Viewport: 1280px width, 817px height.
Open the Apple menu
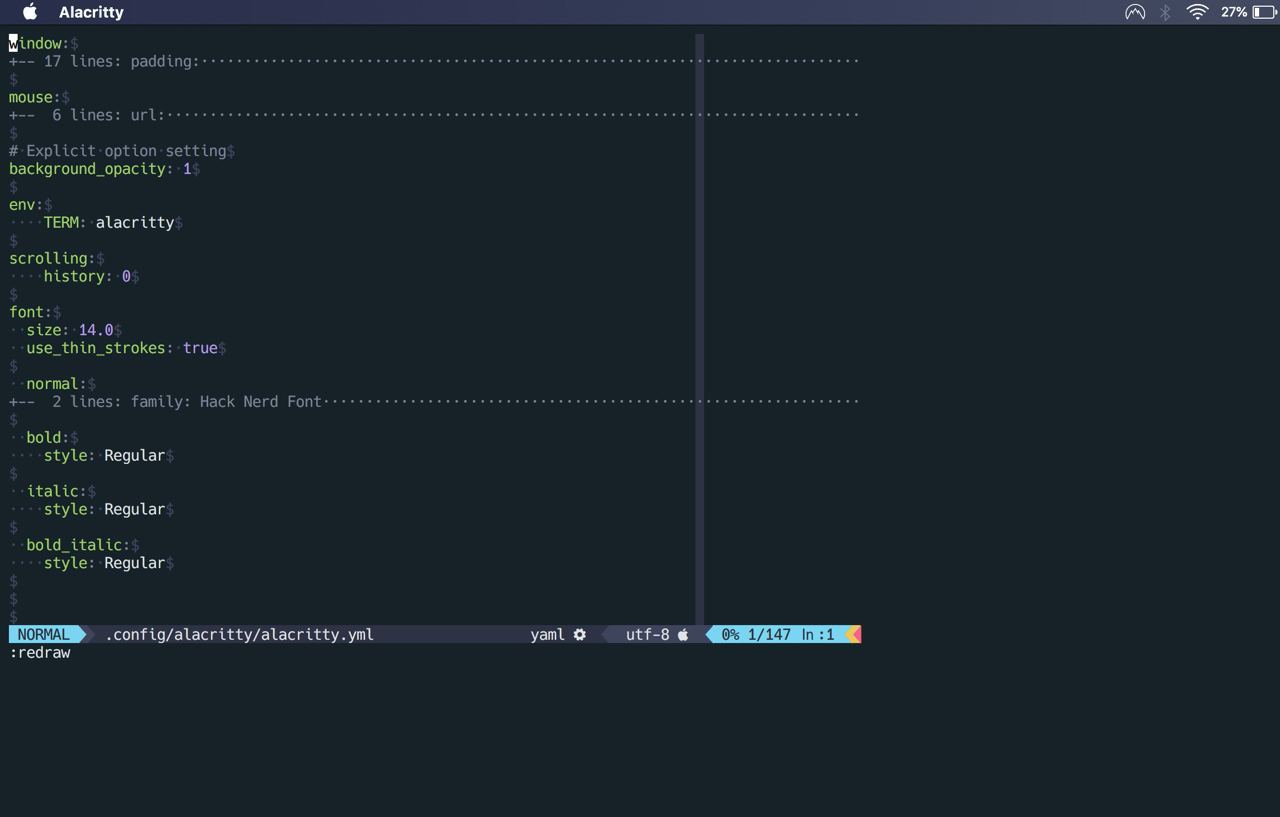[x=30, y=12]
